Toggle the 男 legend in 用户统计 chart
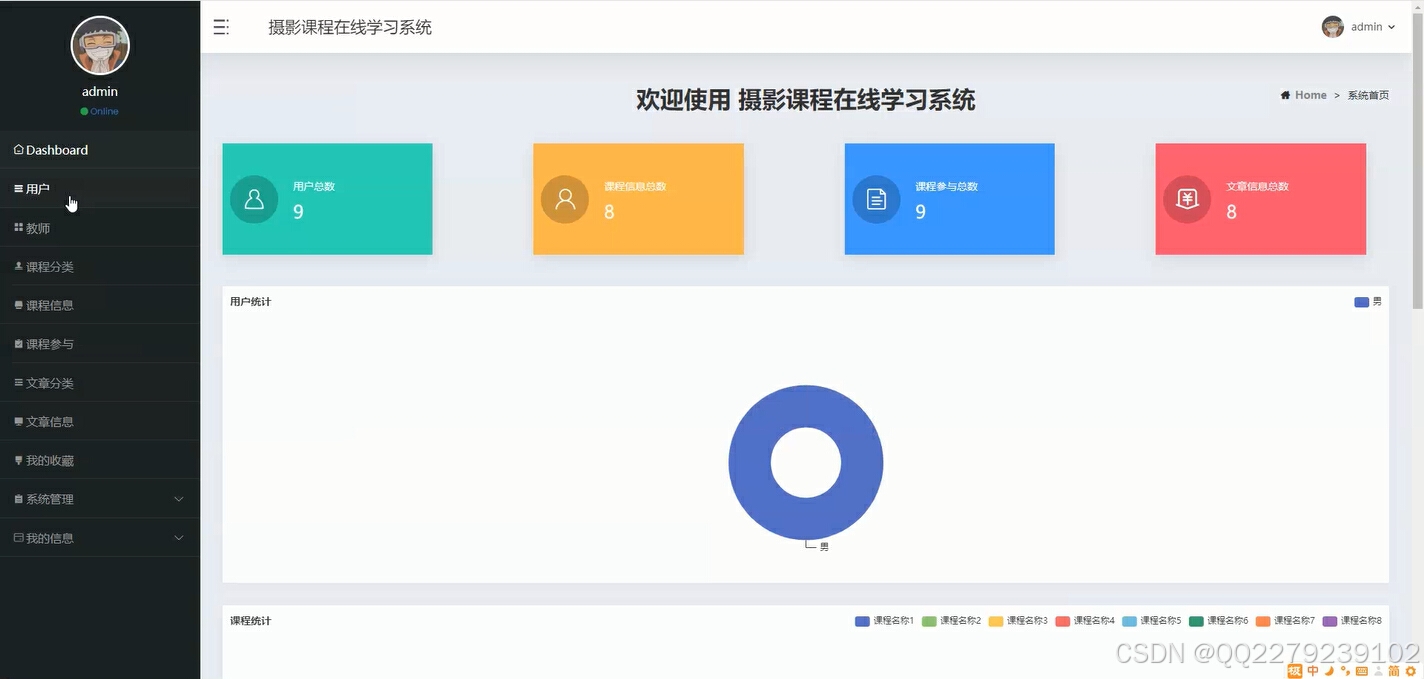This screenshot has width=1424, height=679. tap(1368, 301)
